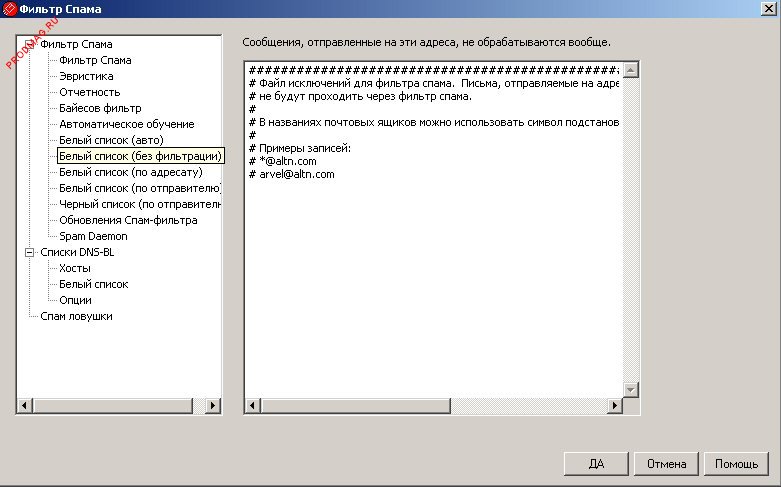This screenshot has height=487, width=781.
Task: Open the Spam Daemon page
Action: pyautogui.click(x=93, y=236)
